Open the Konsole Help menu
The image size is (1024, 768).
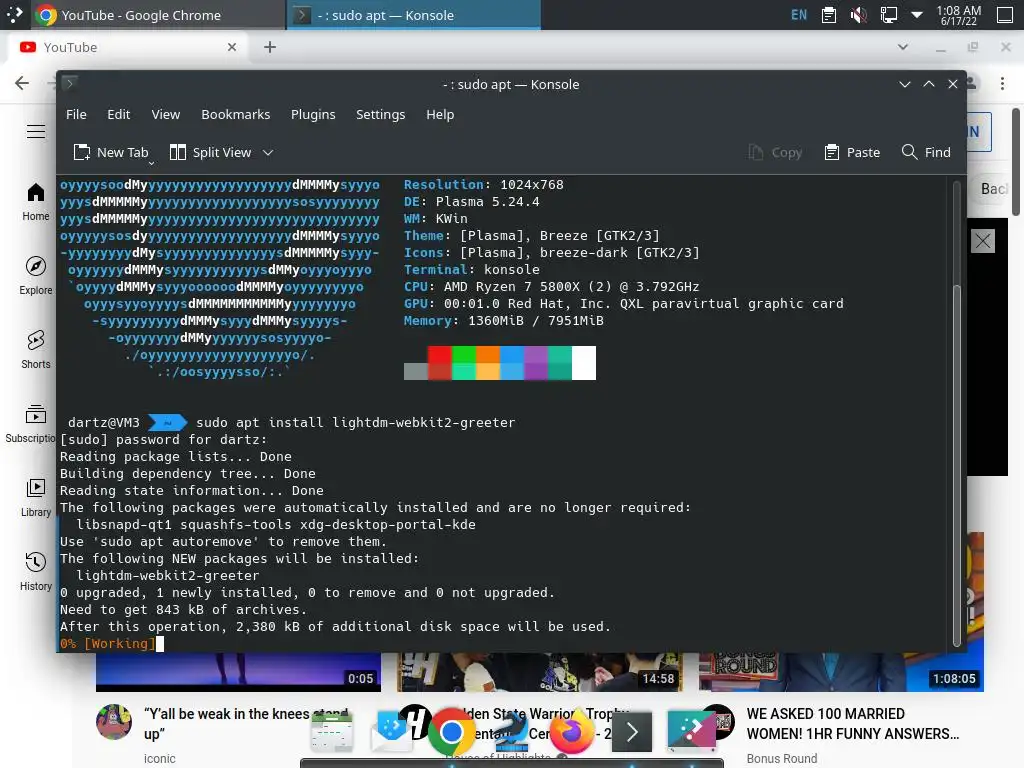(440, 114)
